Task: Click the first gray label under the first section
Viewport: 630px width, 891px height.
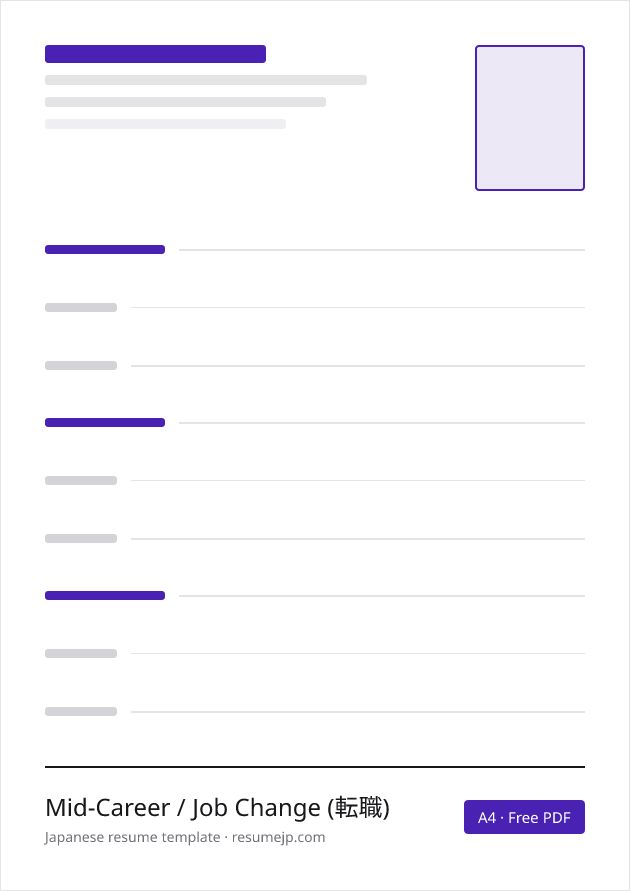Action: pyautogui.click(x=81, y=307)
